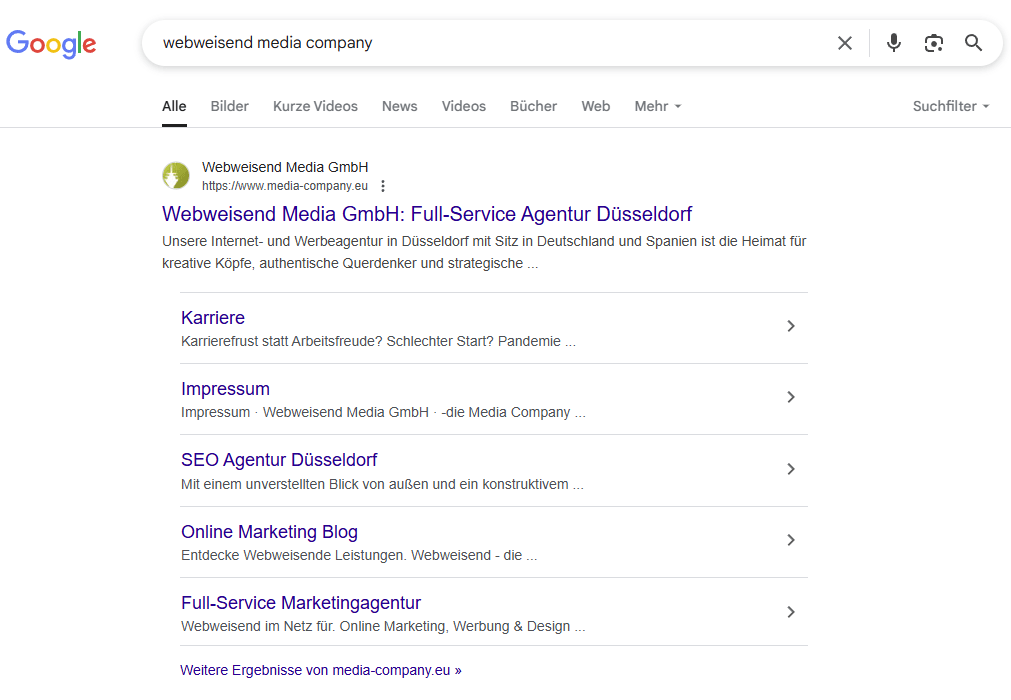Click the Google logo
The image size is (1011, 700).
point(51,44)
